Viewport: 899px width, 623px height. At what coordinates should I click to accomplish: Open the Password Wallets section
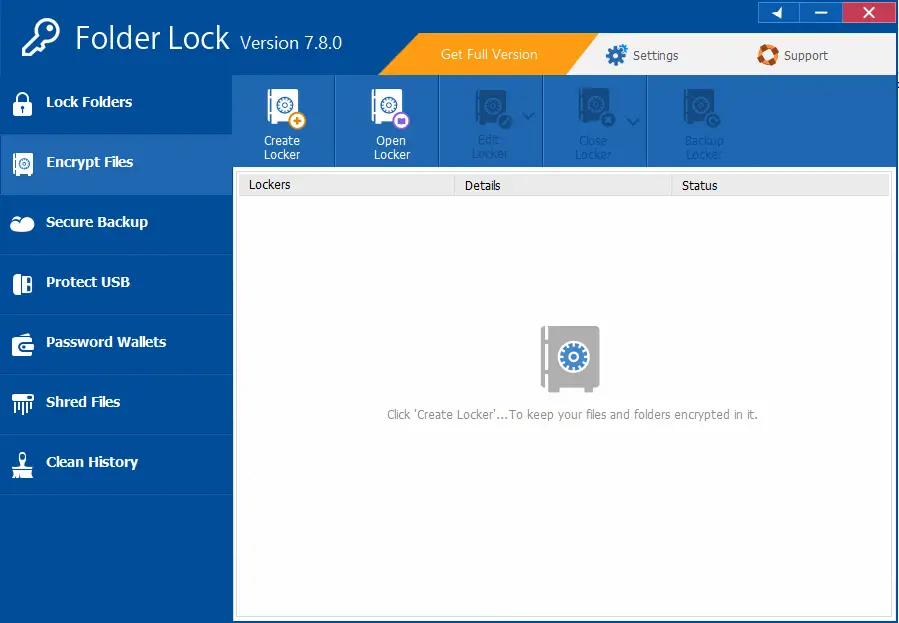click(116, 345)
